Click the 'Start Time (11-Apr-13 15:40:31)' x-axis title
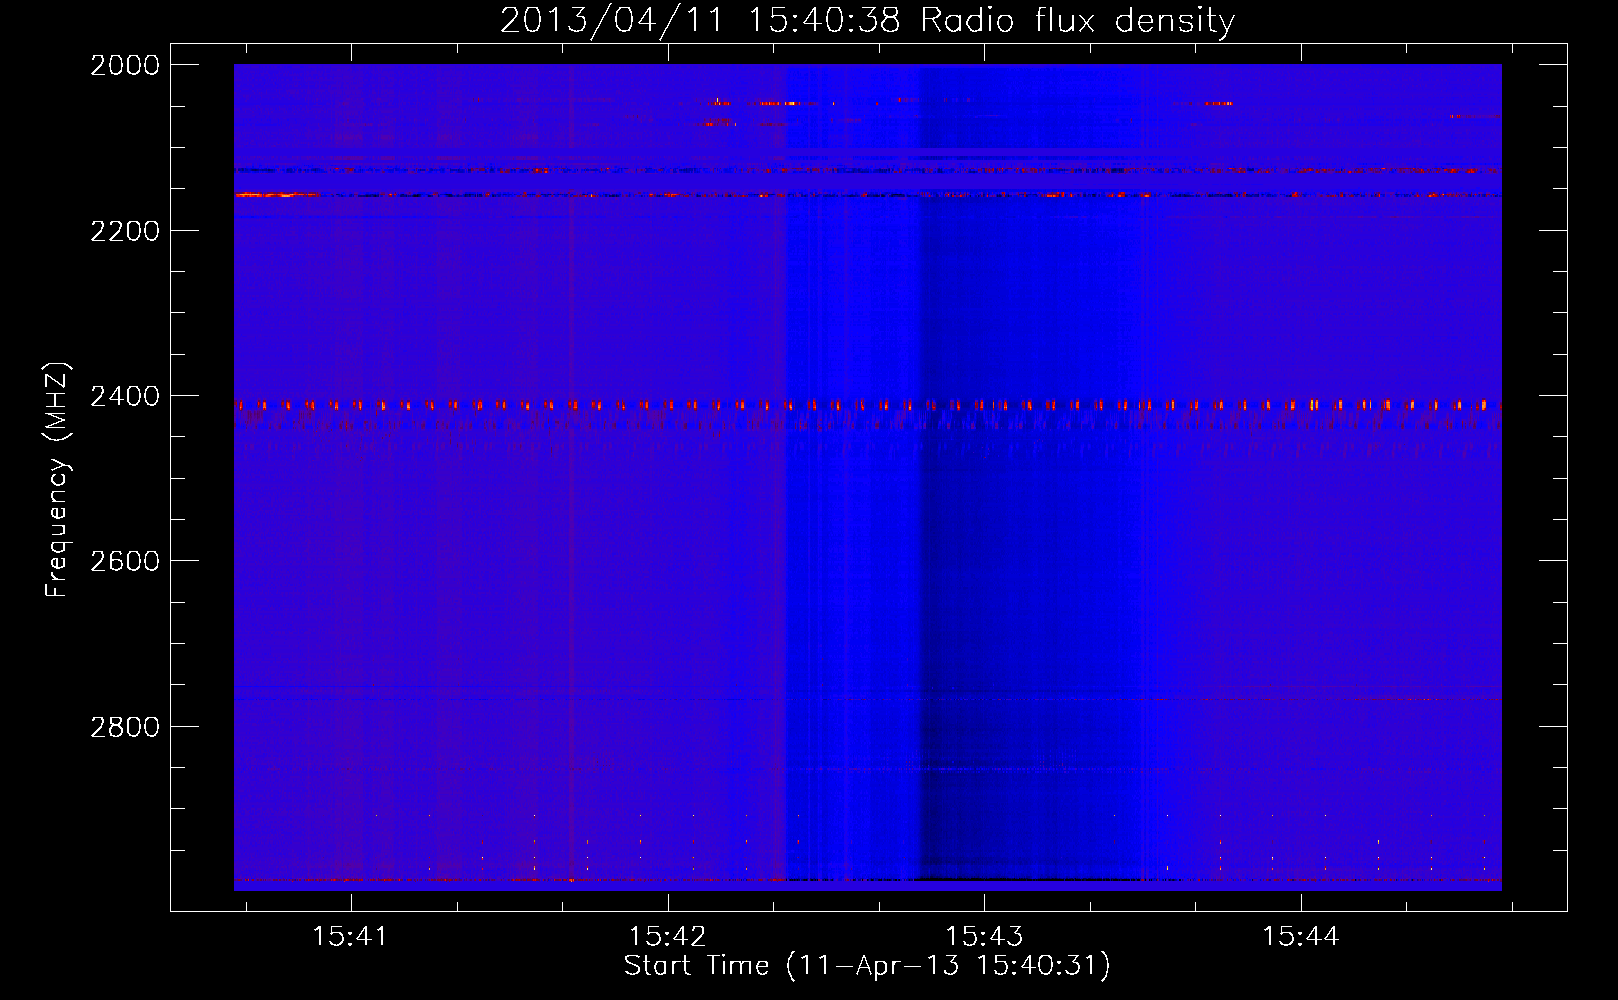Viewport: 1618px width, 1000px height. 867,966
